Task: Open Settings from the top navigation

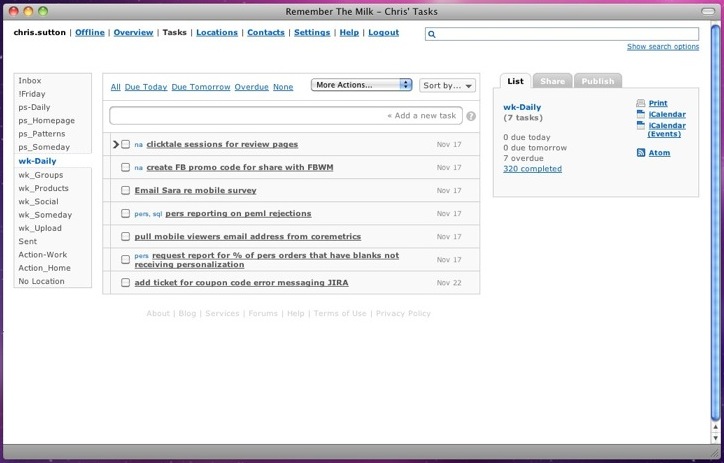Action: click(312, 32)
